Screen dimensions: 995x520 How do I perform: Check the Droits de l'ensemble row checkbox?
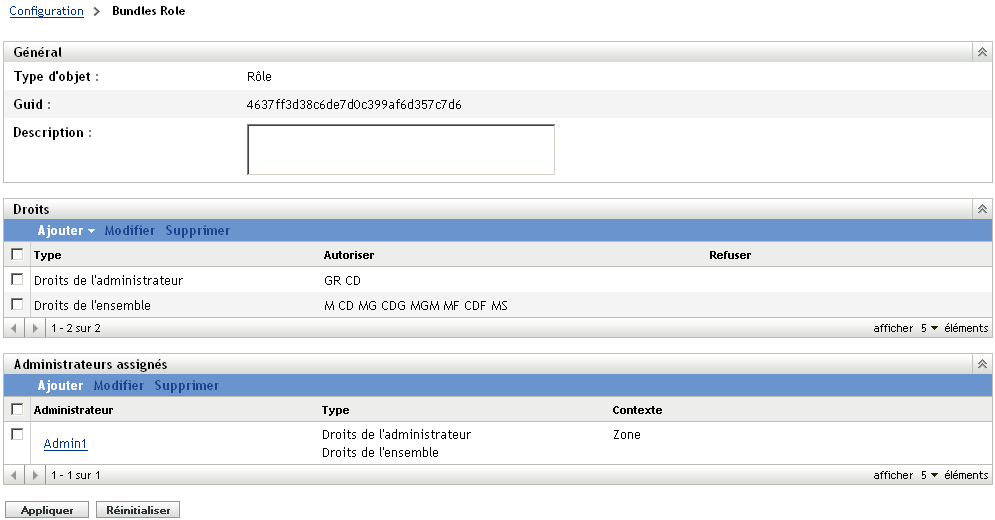[x=17, y=304]
